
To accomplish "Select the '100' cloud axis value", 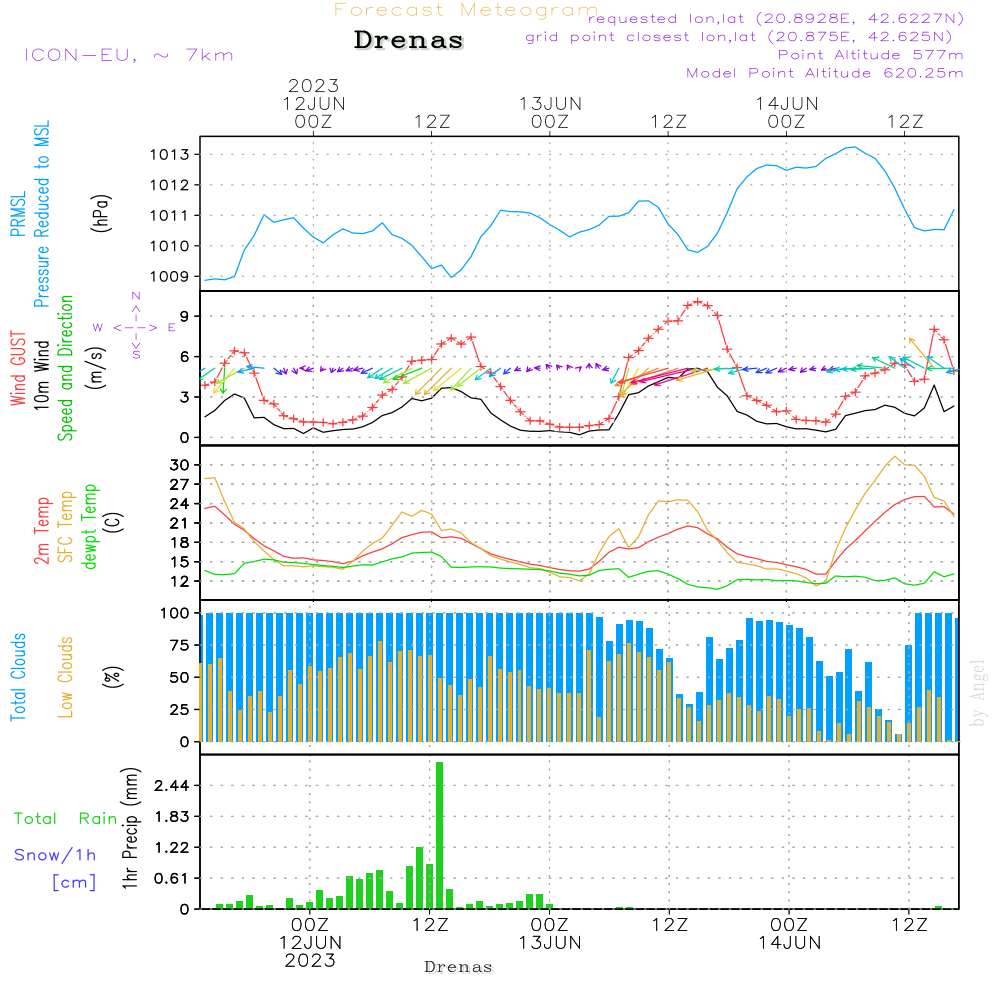I will [175, 614].
